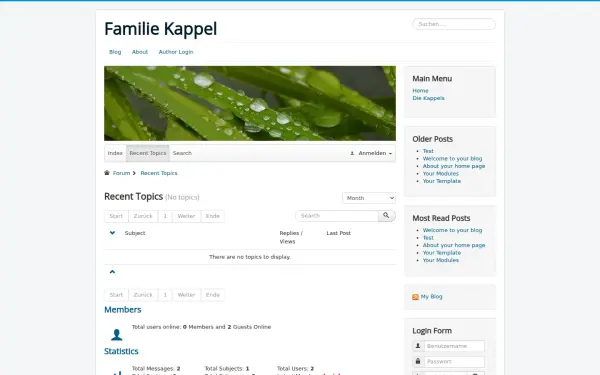Click the bottom pagination Weiter button
600x375 pixels.
click(x=186, y=295)
